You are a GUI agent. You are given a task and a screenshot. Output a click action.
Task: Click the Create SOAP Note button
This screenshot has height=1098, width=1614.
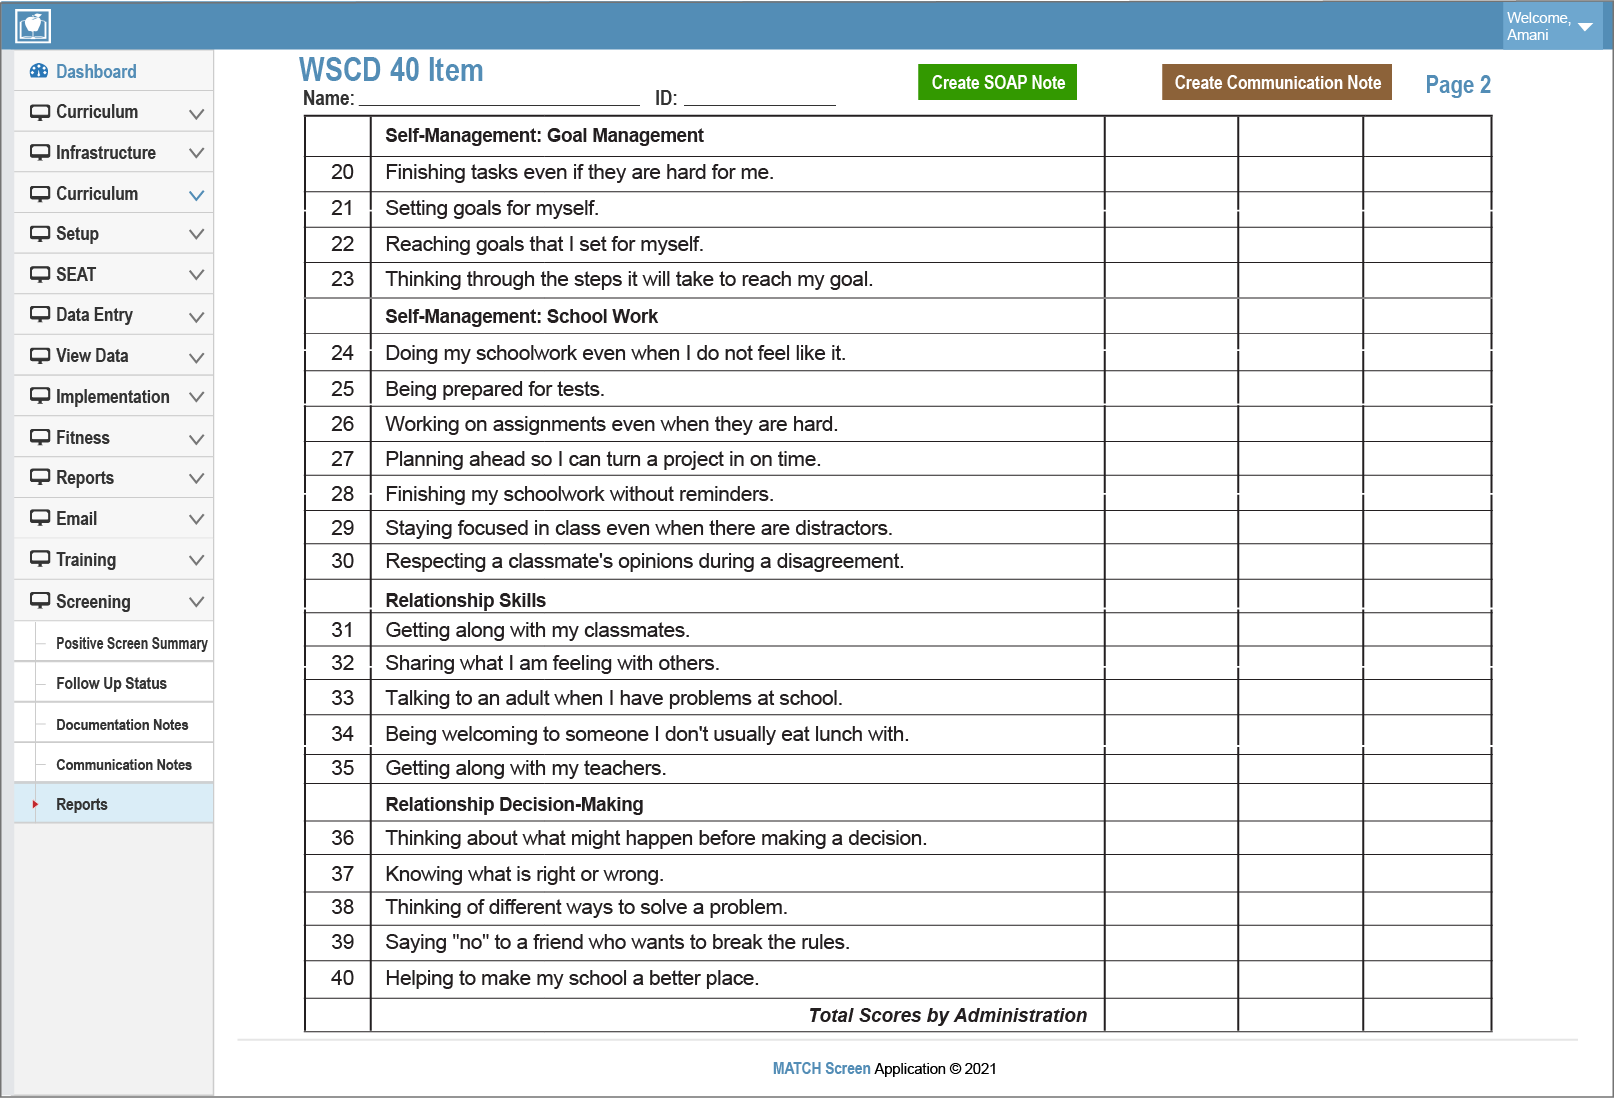tap(996, 82)
